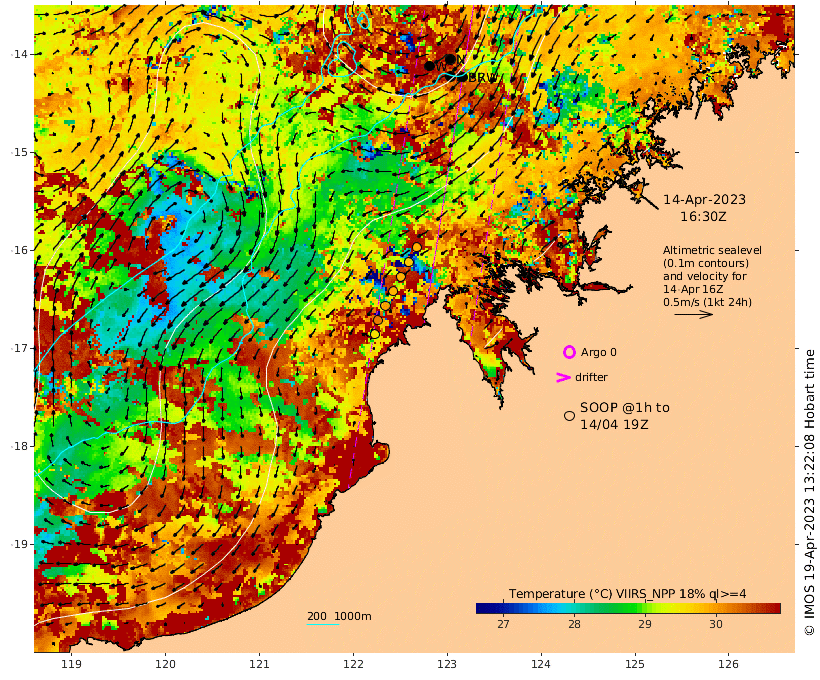This screenshot has width=820, height=680.
Task: Click the 'and velocity for' caption line
Action: click(705, 276)
